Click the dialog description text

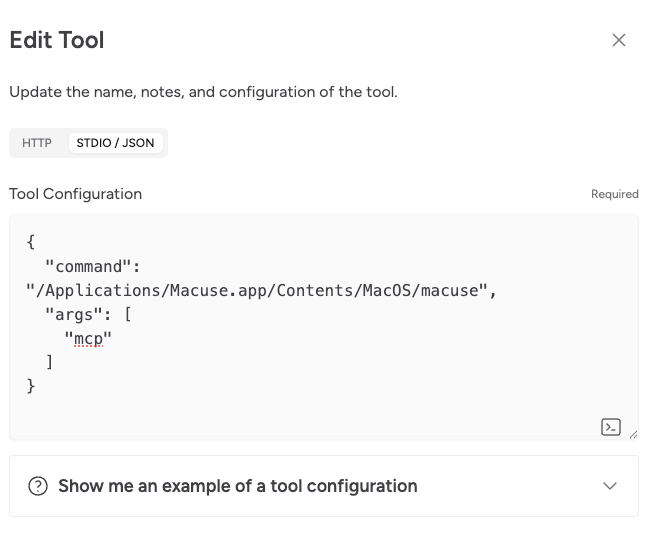click(203, 92)
